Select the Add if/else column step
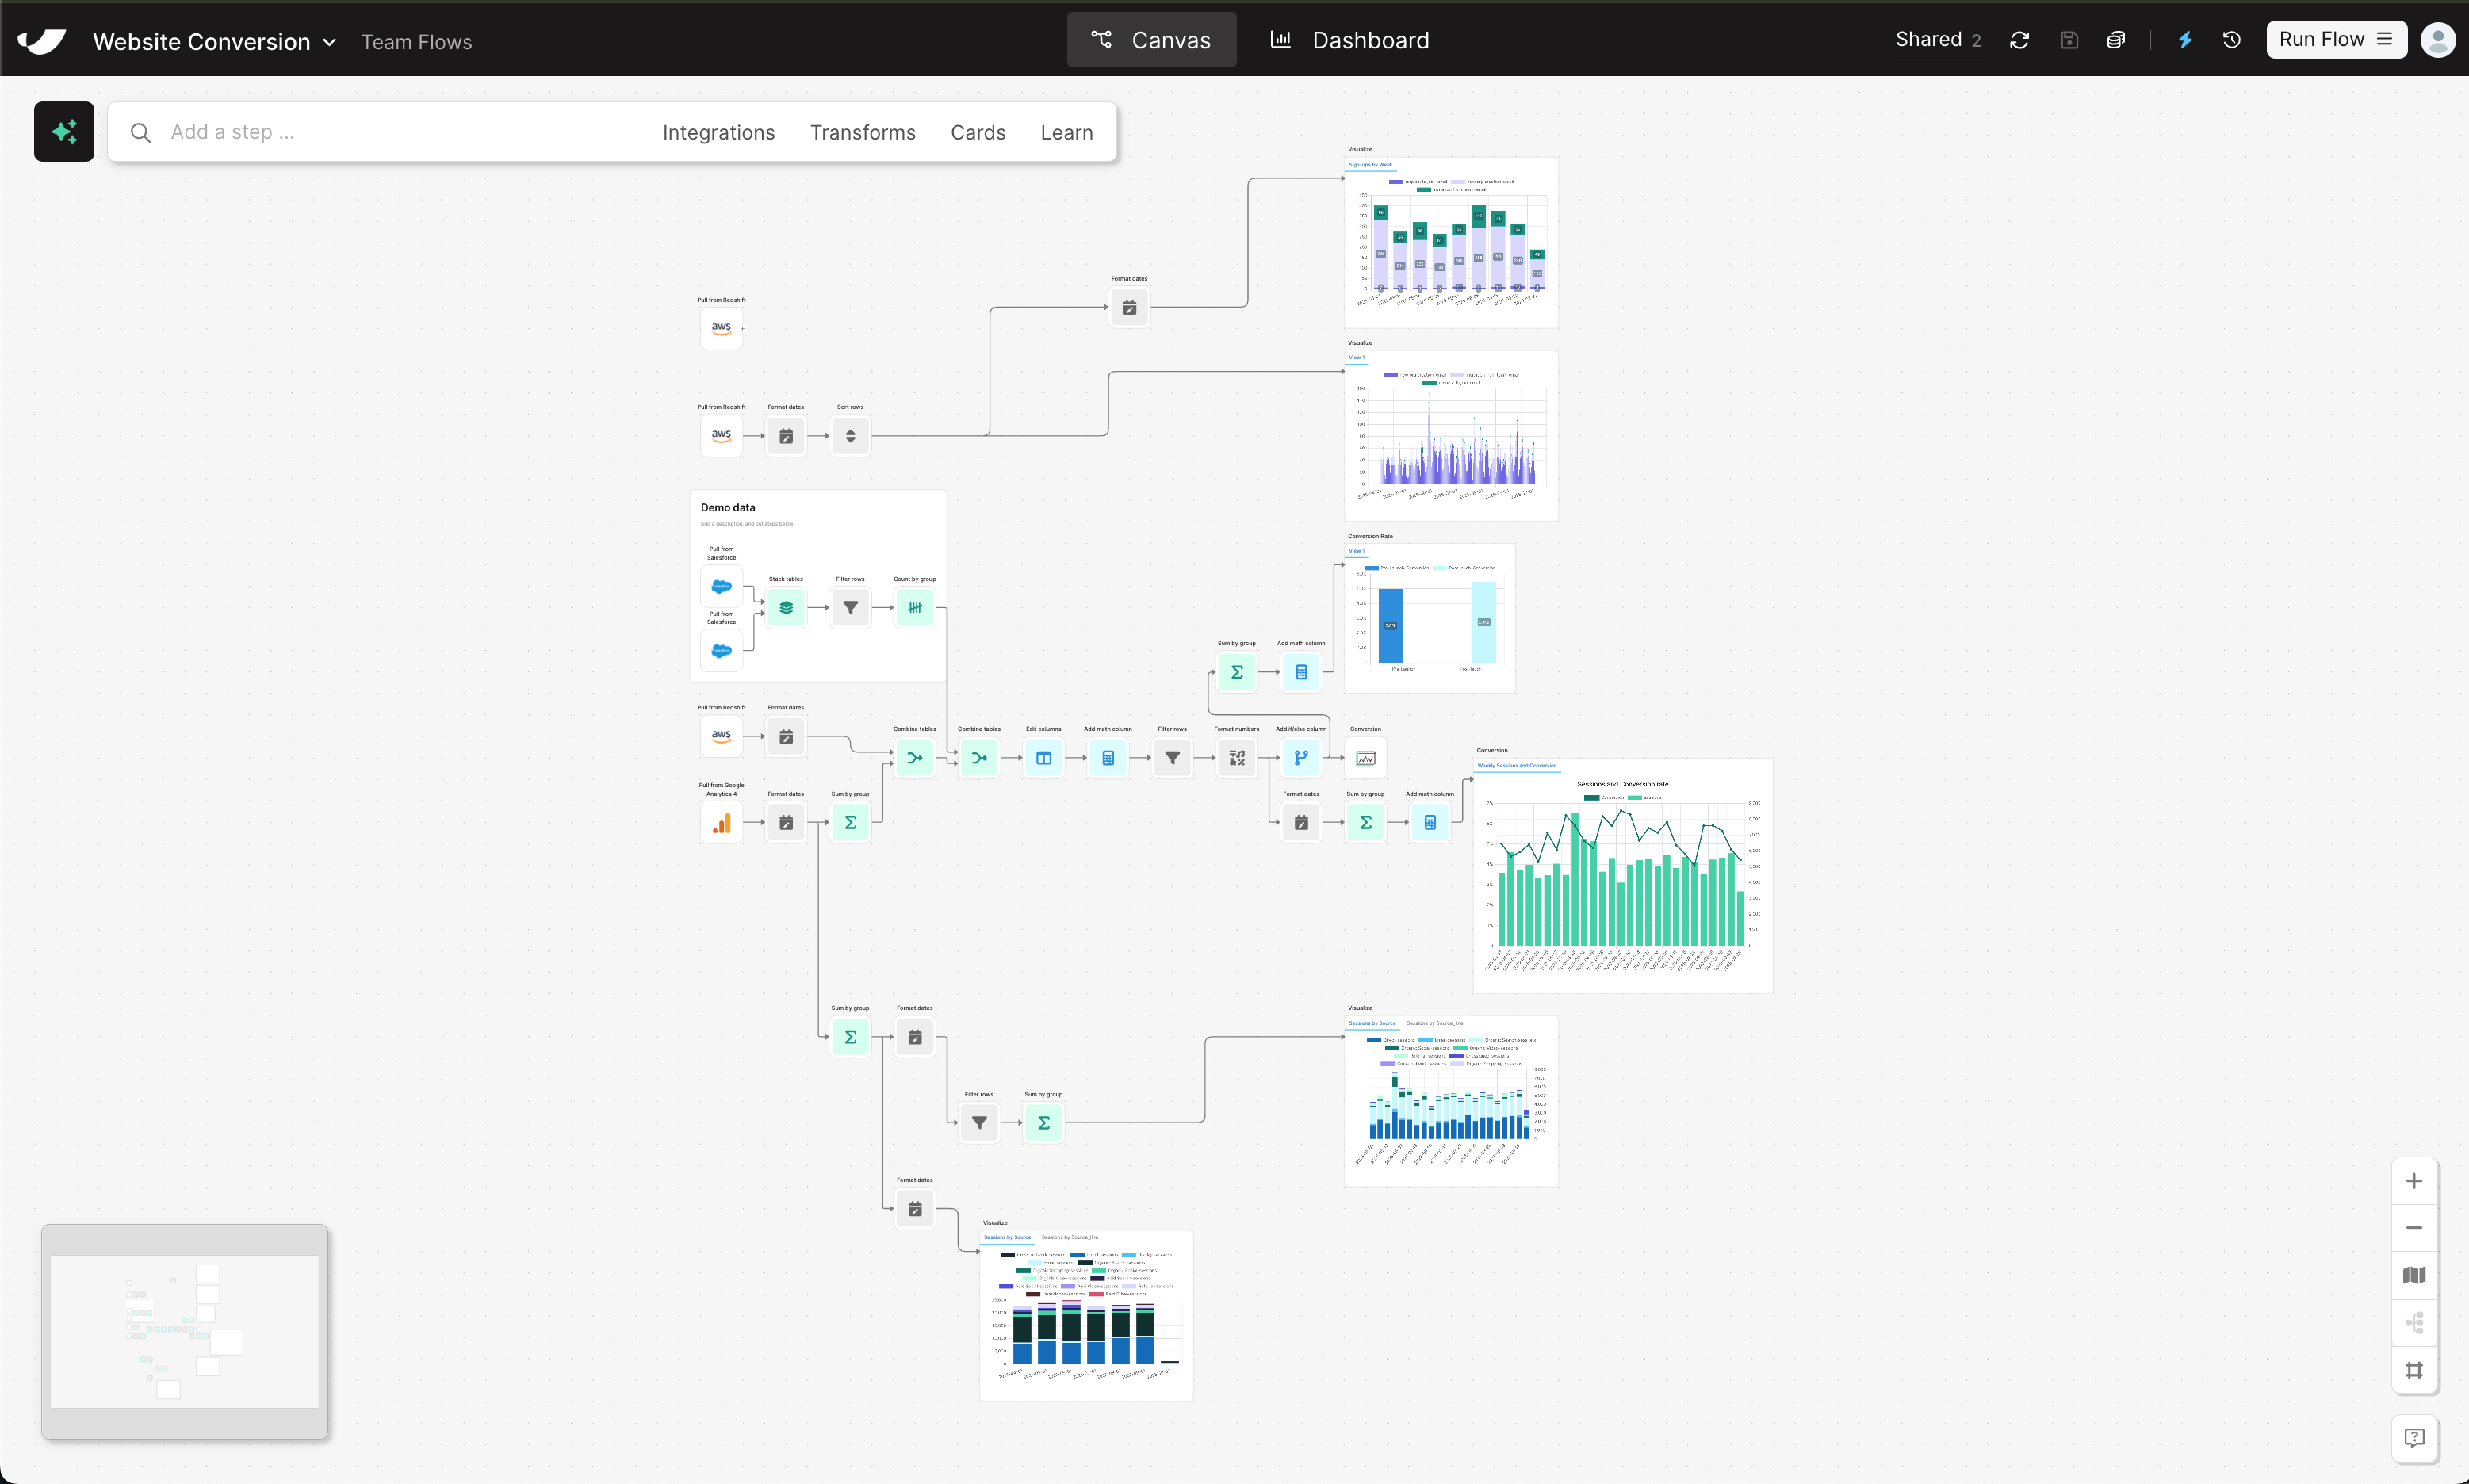The height and width of the screenshot is (1484, 2469). (1301, 758)
